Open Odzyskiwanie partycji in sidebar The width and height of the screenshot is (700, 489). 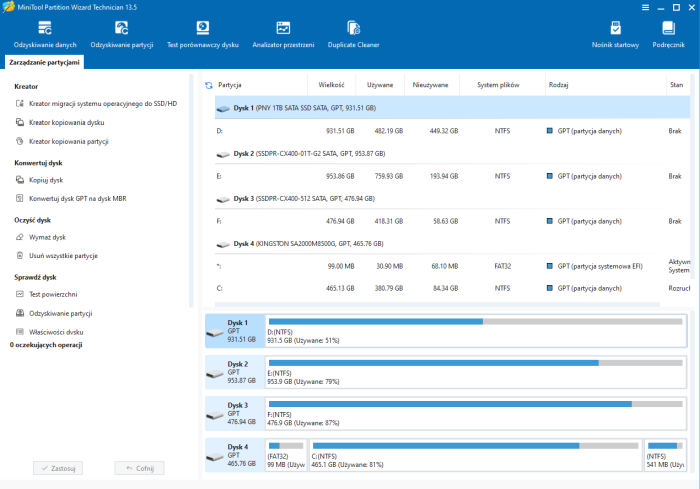click(x=54, y=313)
